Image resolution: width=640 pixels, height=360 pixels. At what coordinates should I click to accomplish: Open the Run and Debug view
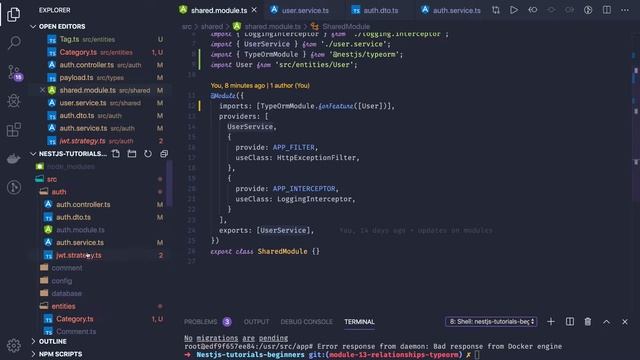13,101
